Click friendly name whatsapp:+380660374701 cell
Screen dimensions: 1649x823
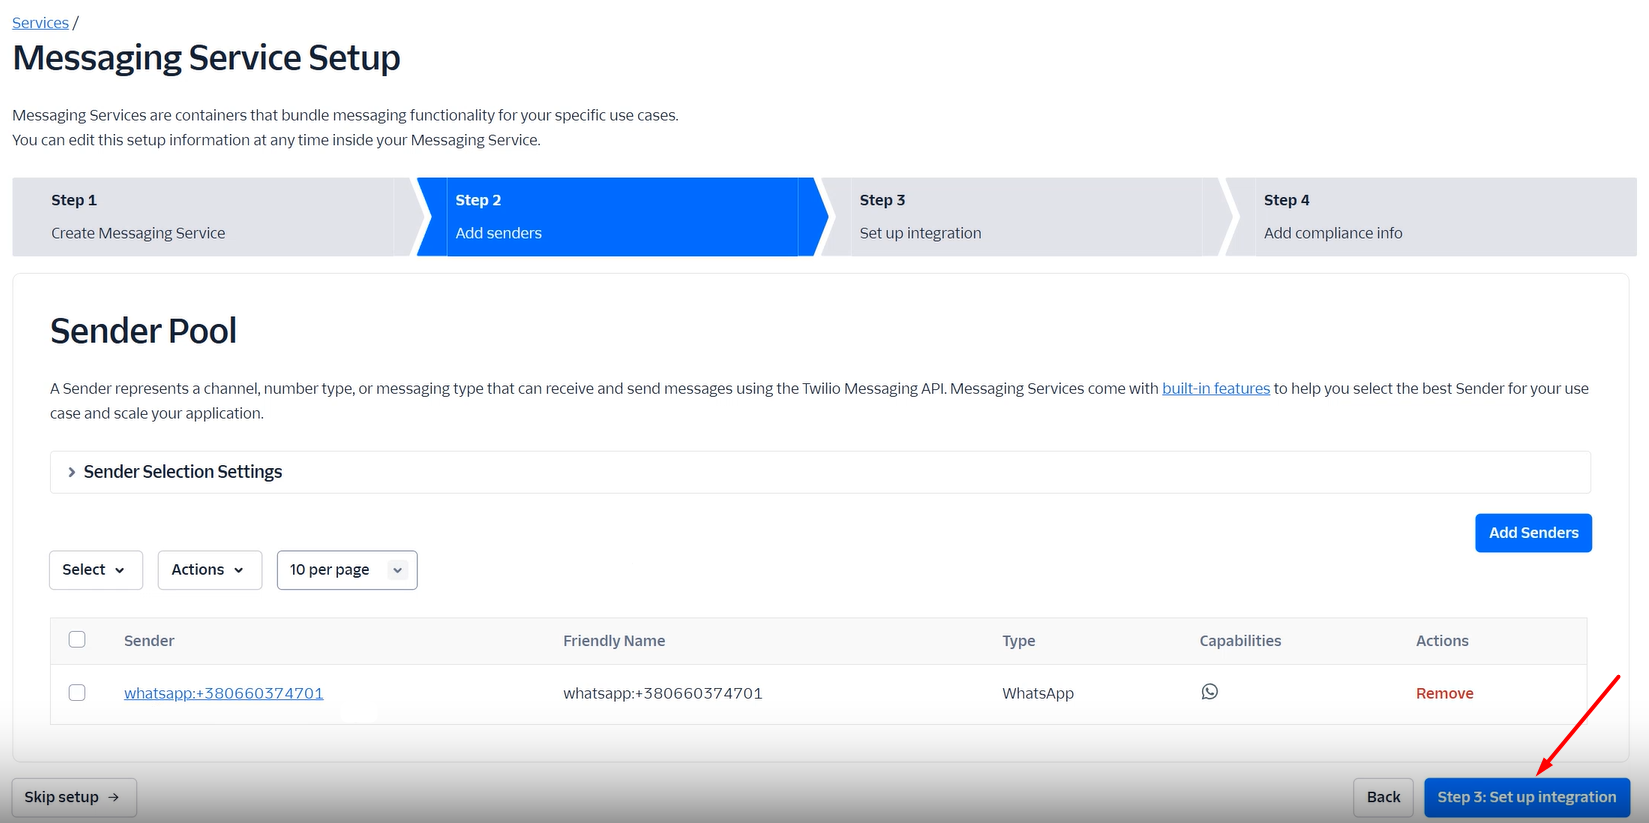click(663, 693)
